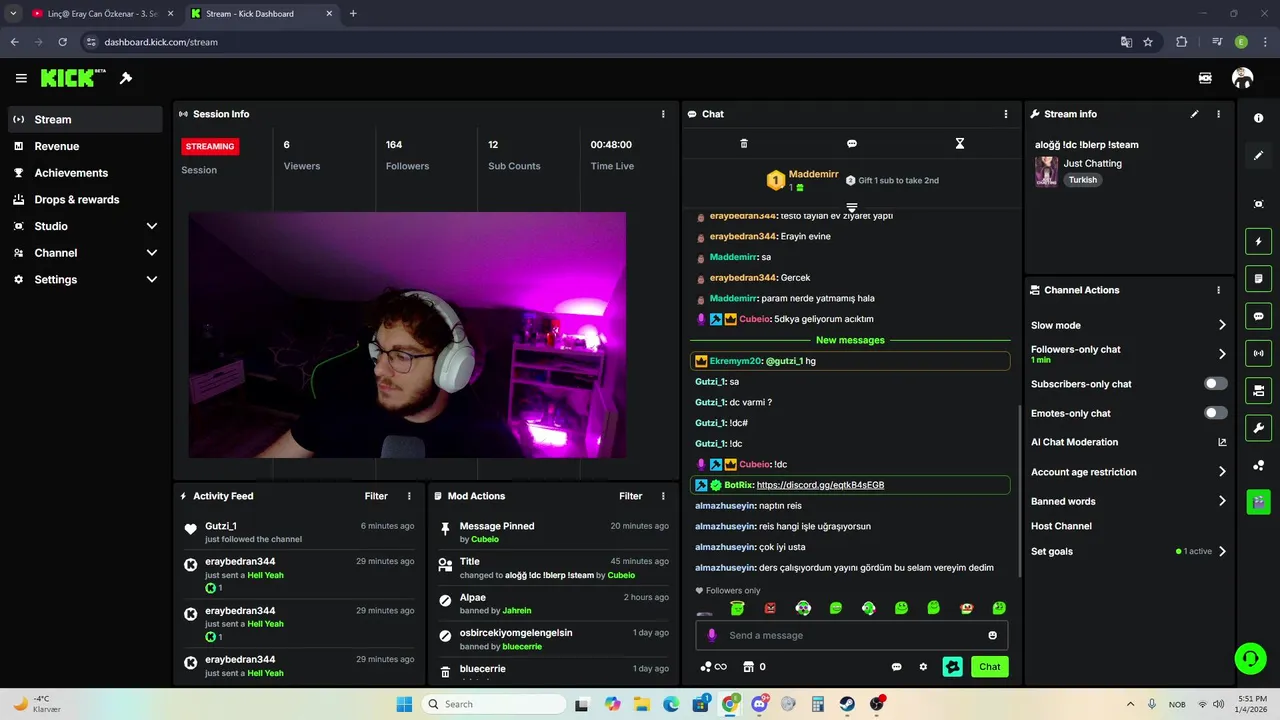The height and width of the screenshot is (720, 1280).
Task: Open Account age restriction chevron
Action: 1222,472
